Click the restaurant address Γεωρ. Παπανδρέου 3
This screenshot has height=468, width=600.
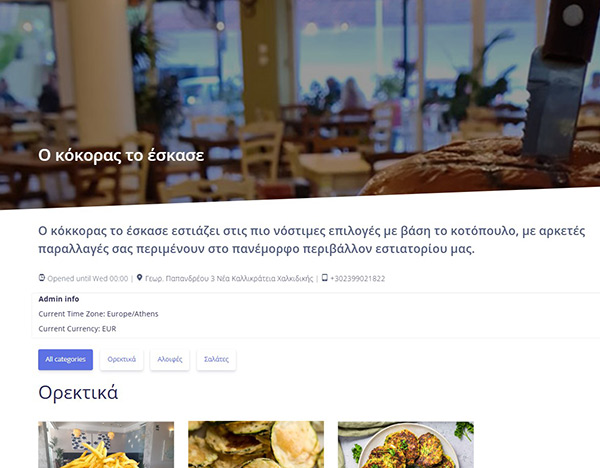coord(229,279)
